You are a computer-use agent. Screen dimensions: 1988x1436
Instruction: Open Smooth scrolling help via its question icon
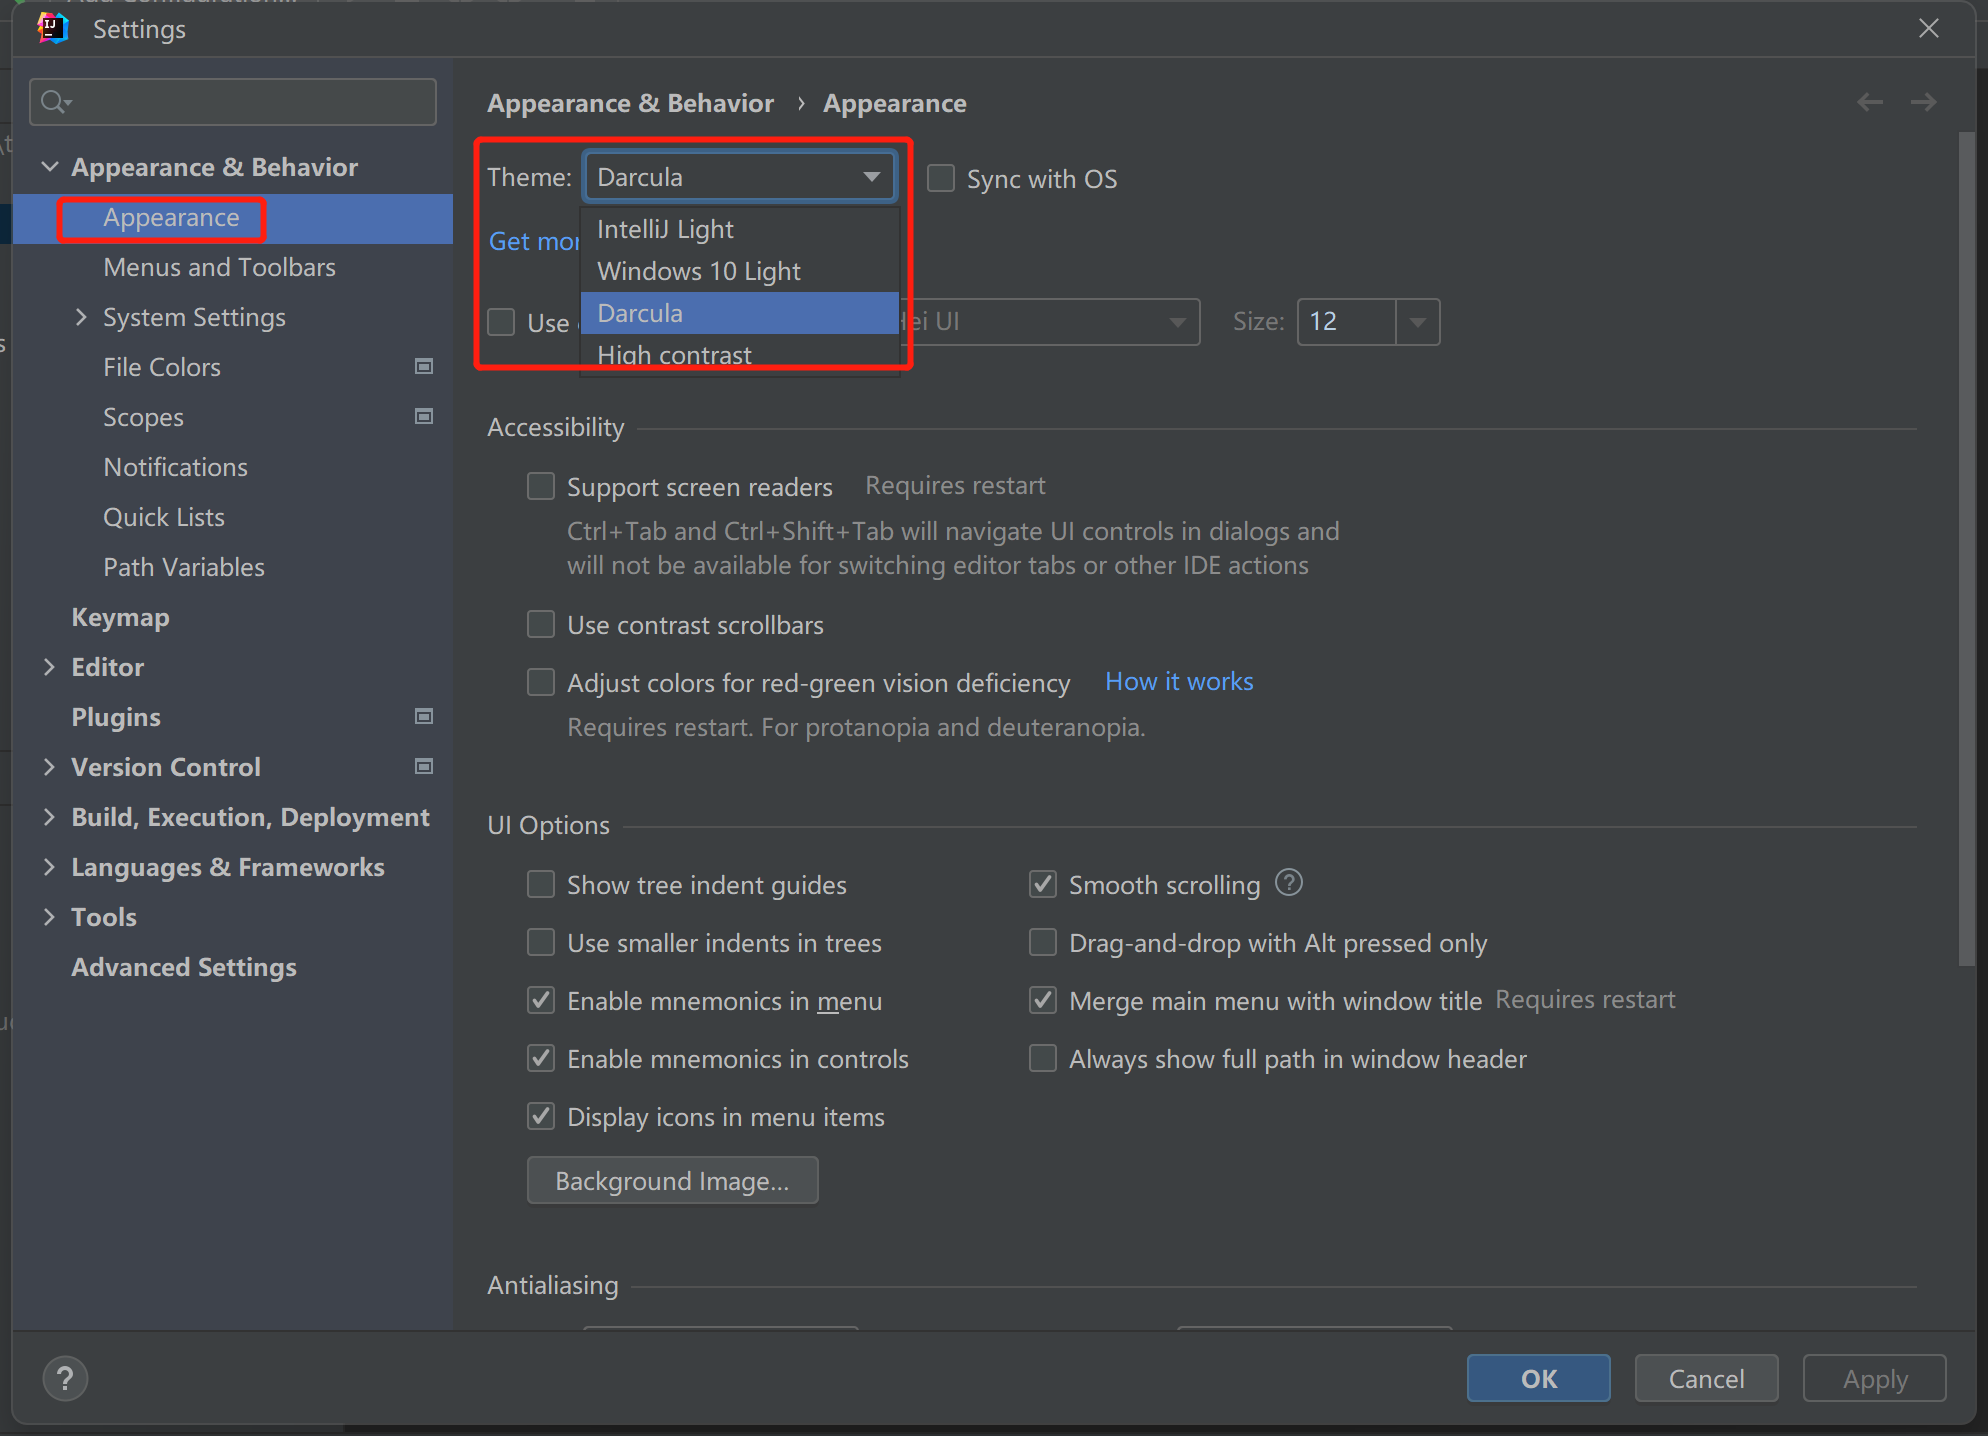tap(1288, 883)
